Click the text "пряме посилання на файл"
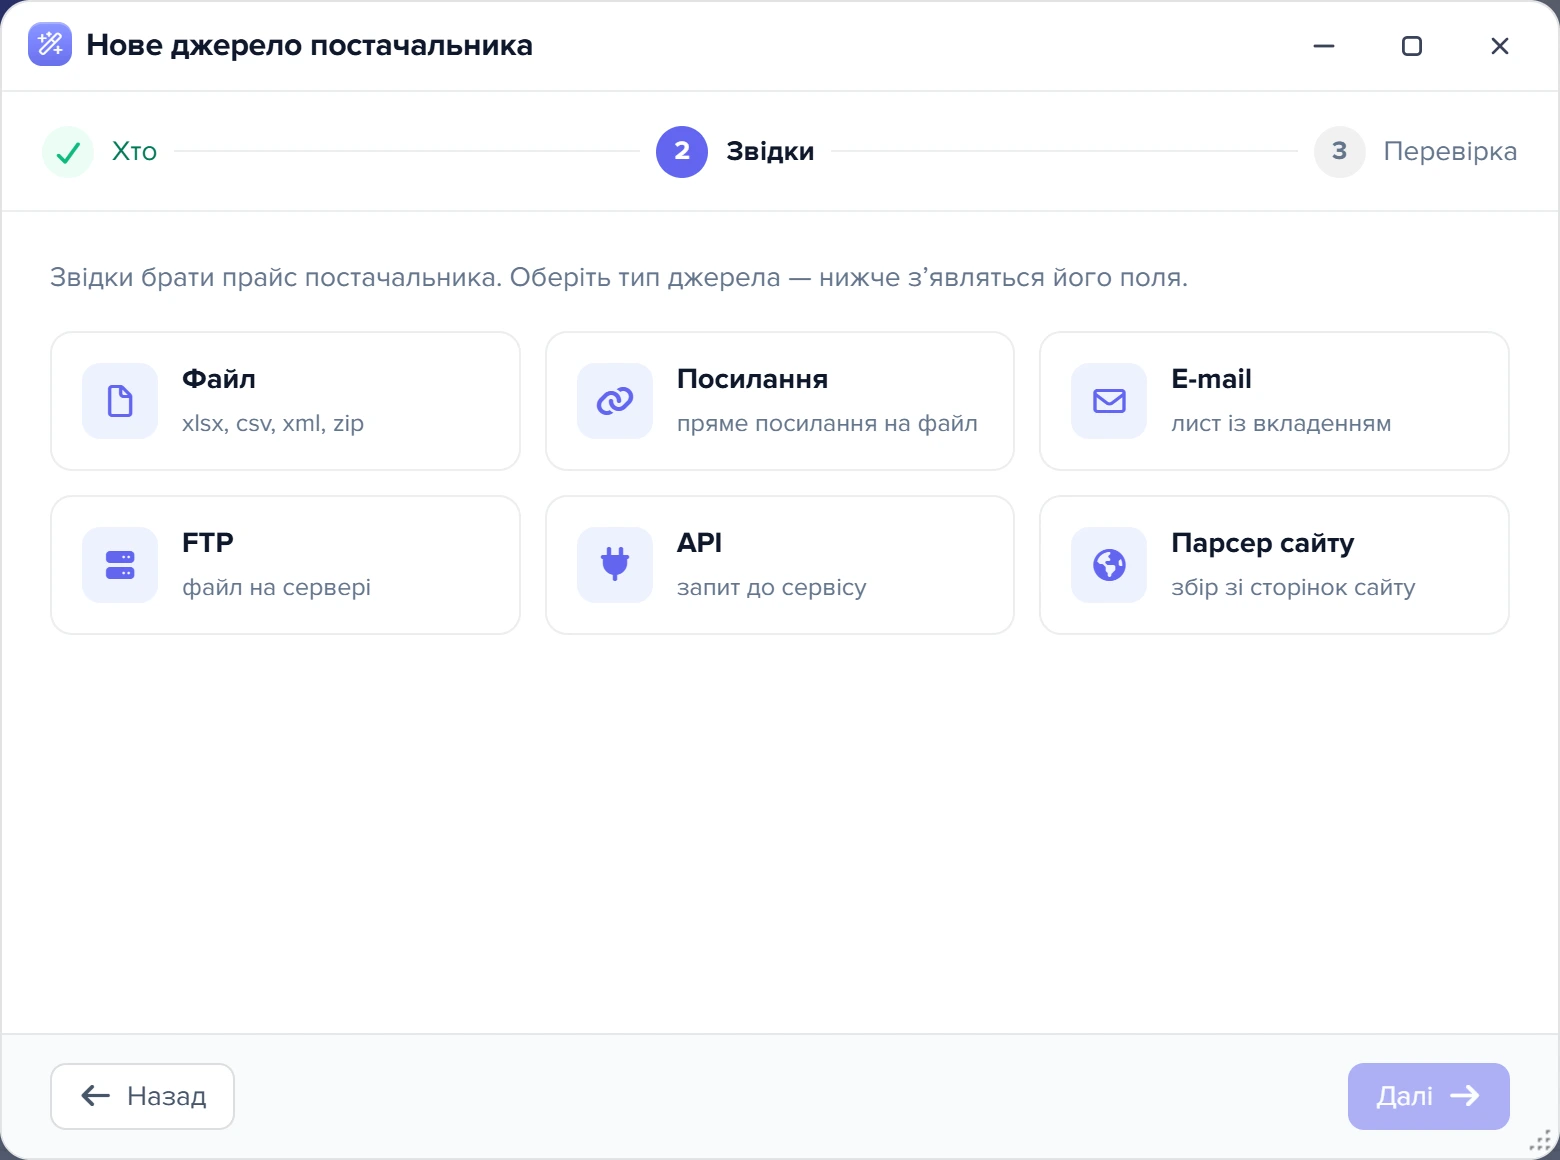The image size is (1560, 1160). pos(827,423)
